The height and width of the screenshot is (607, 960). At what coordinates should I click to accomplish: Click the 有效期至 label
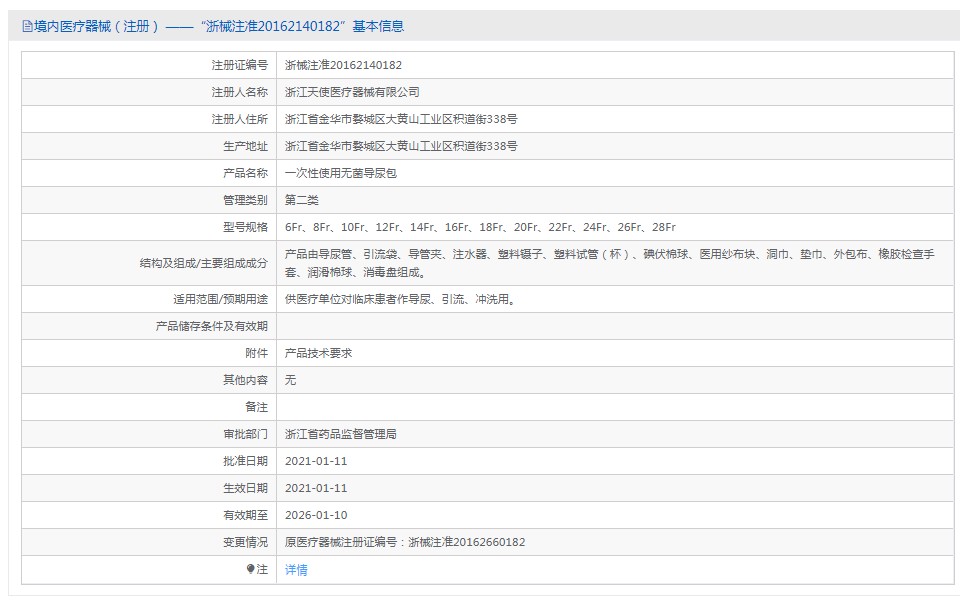pos(246,515)
